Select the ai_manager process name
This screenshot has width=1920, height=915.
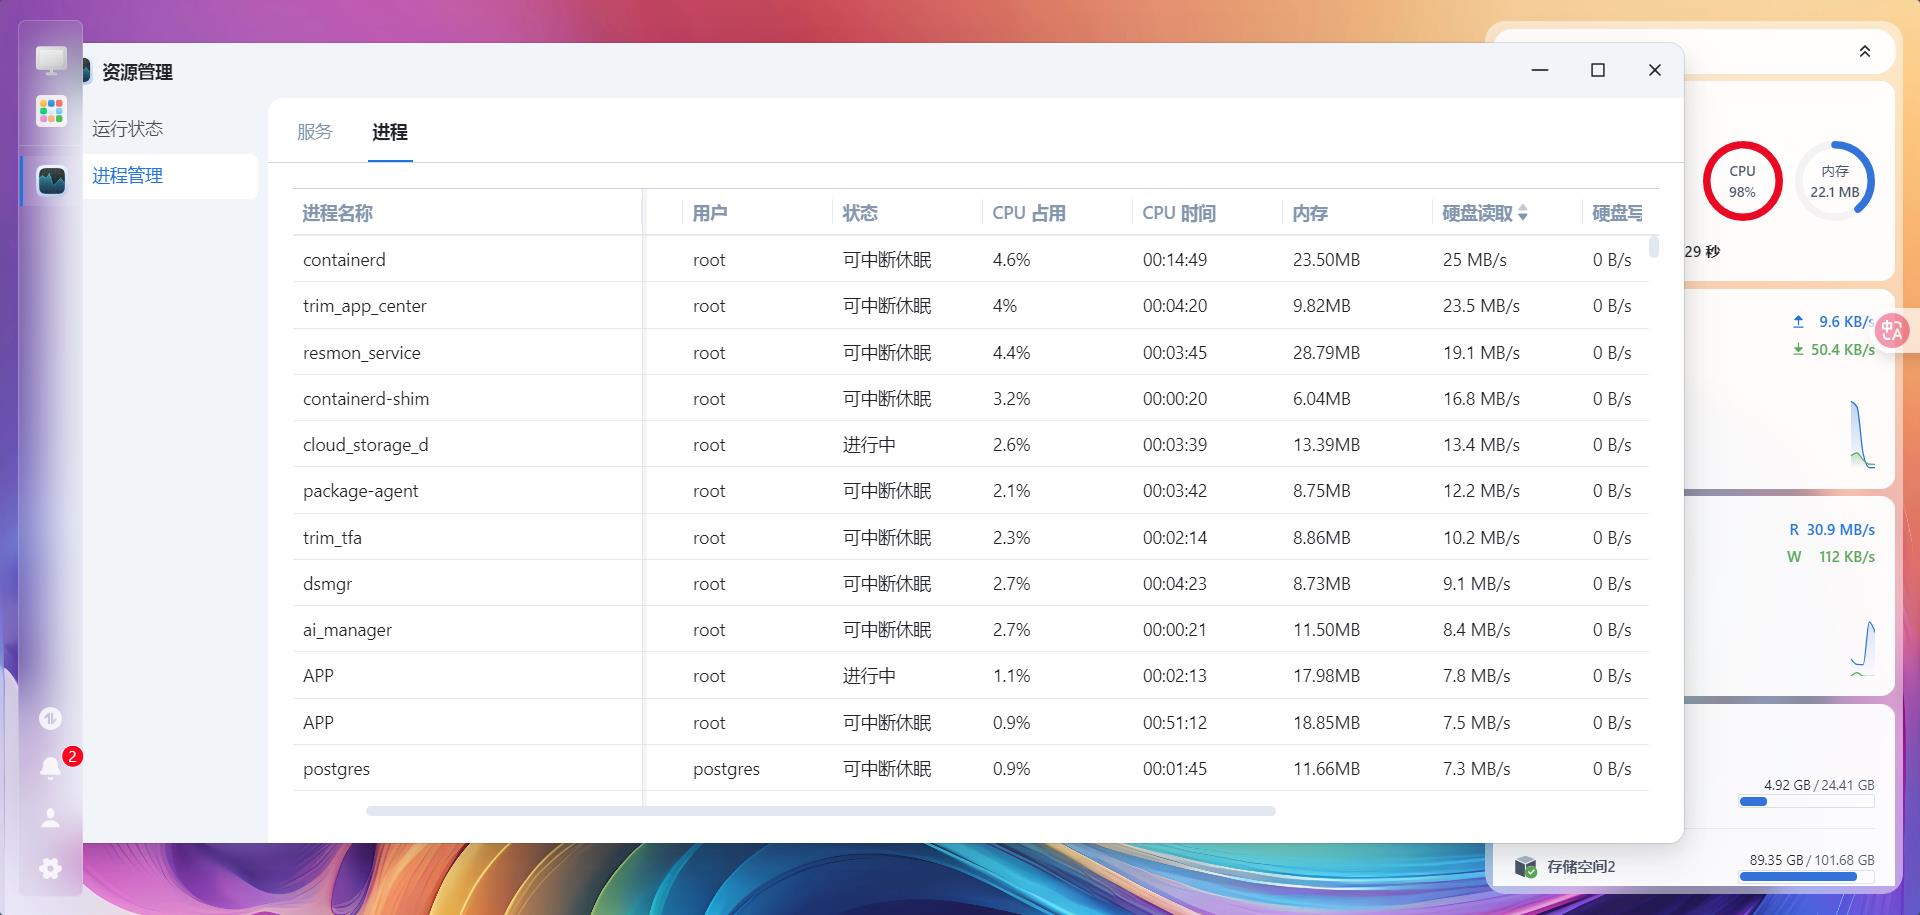click(x=348, y=630)
